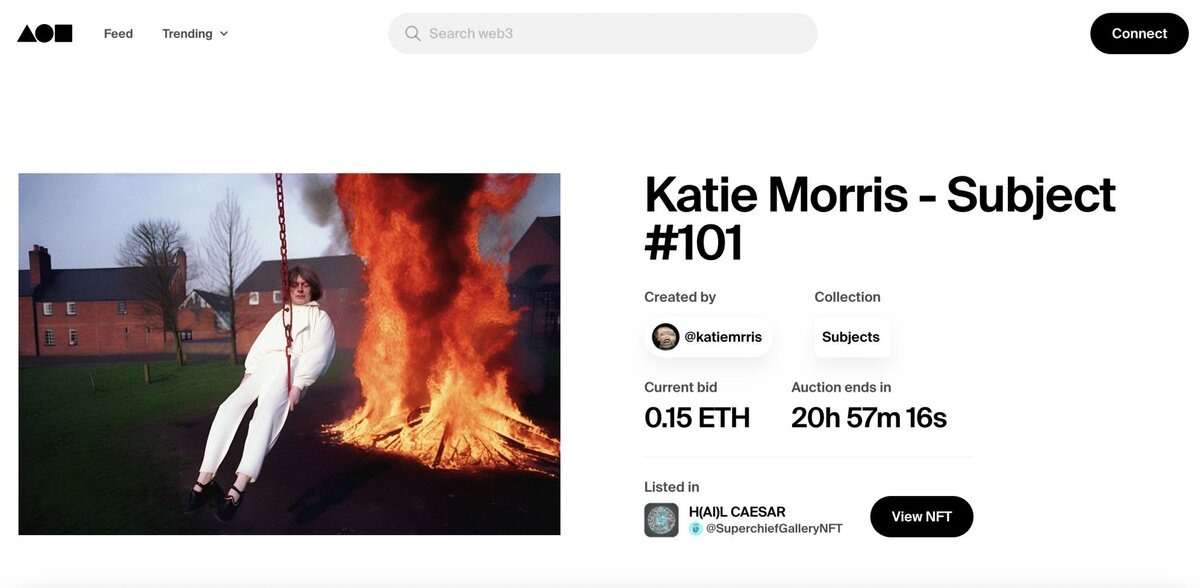Click the small SuperchiefGalleryNFT avatar icon

(x=696, y=528)
